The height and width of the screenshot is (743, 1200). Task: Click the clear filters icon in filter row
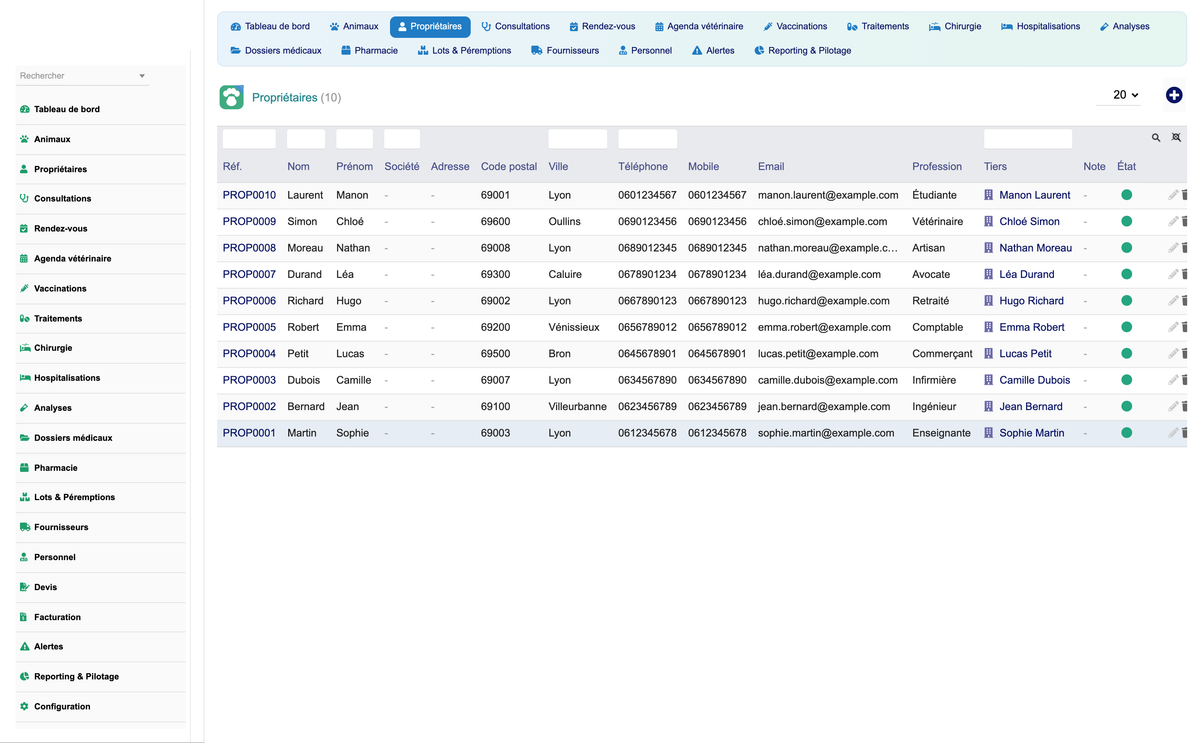[x=1176, y=138]
